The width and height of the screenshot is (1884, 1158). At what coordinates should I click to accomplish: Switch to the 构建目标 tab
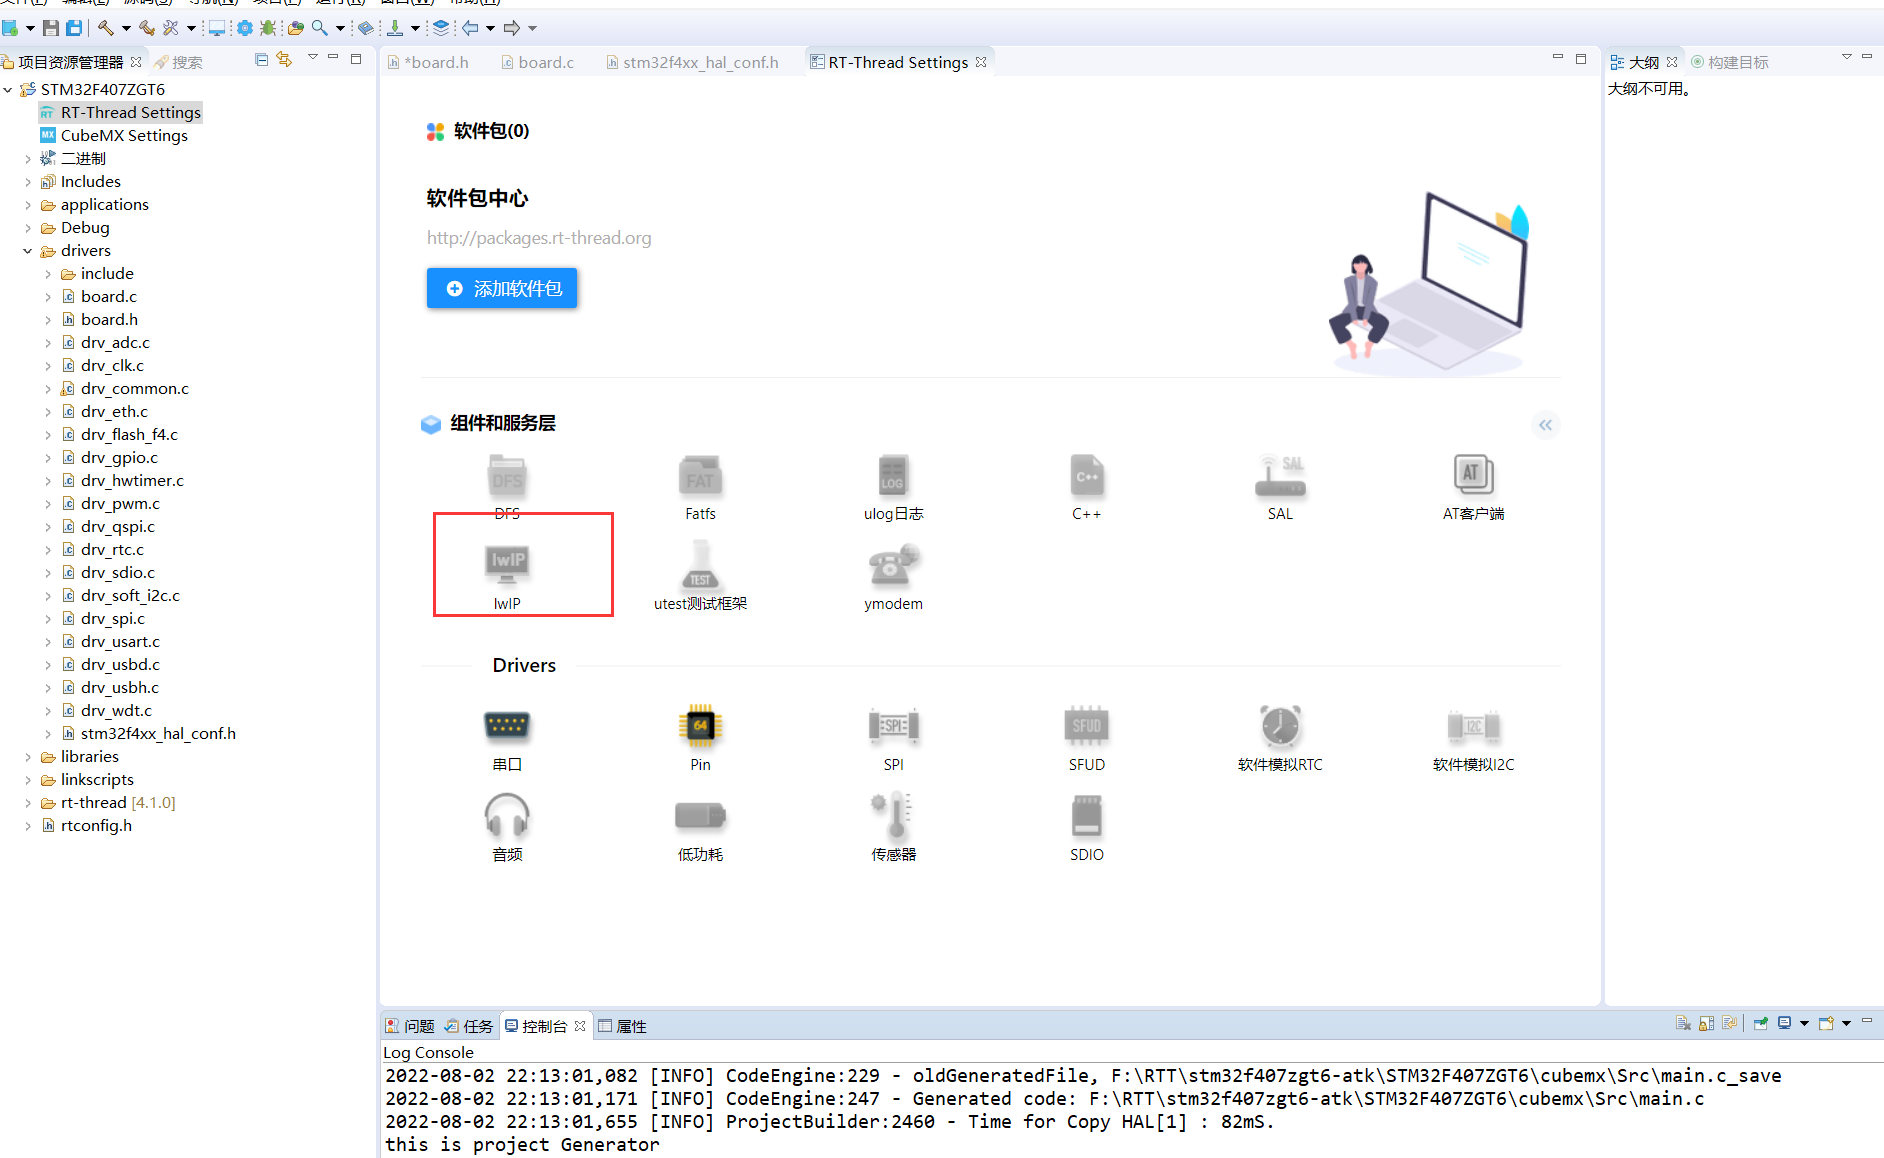pos(1729,62)
